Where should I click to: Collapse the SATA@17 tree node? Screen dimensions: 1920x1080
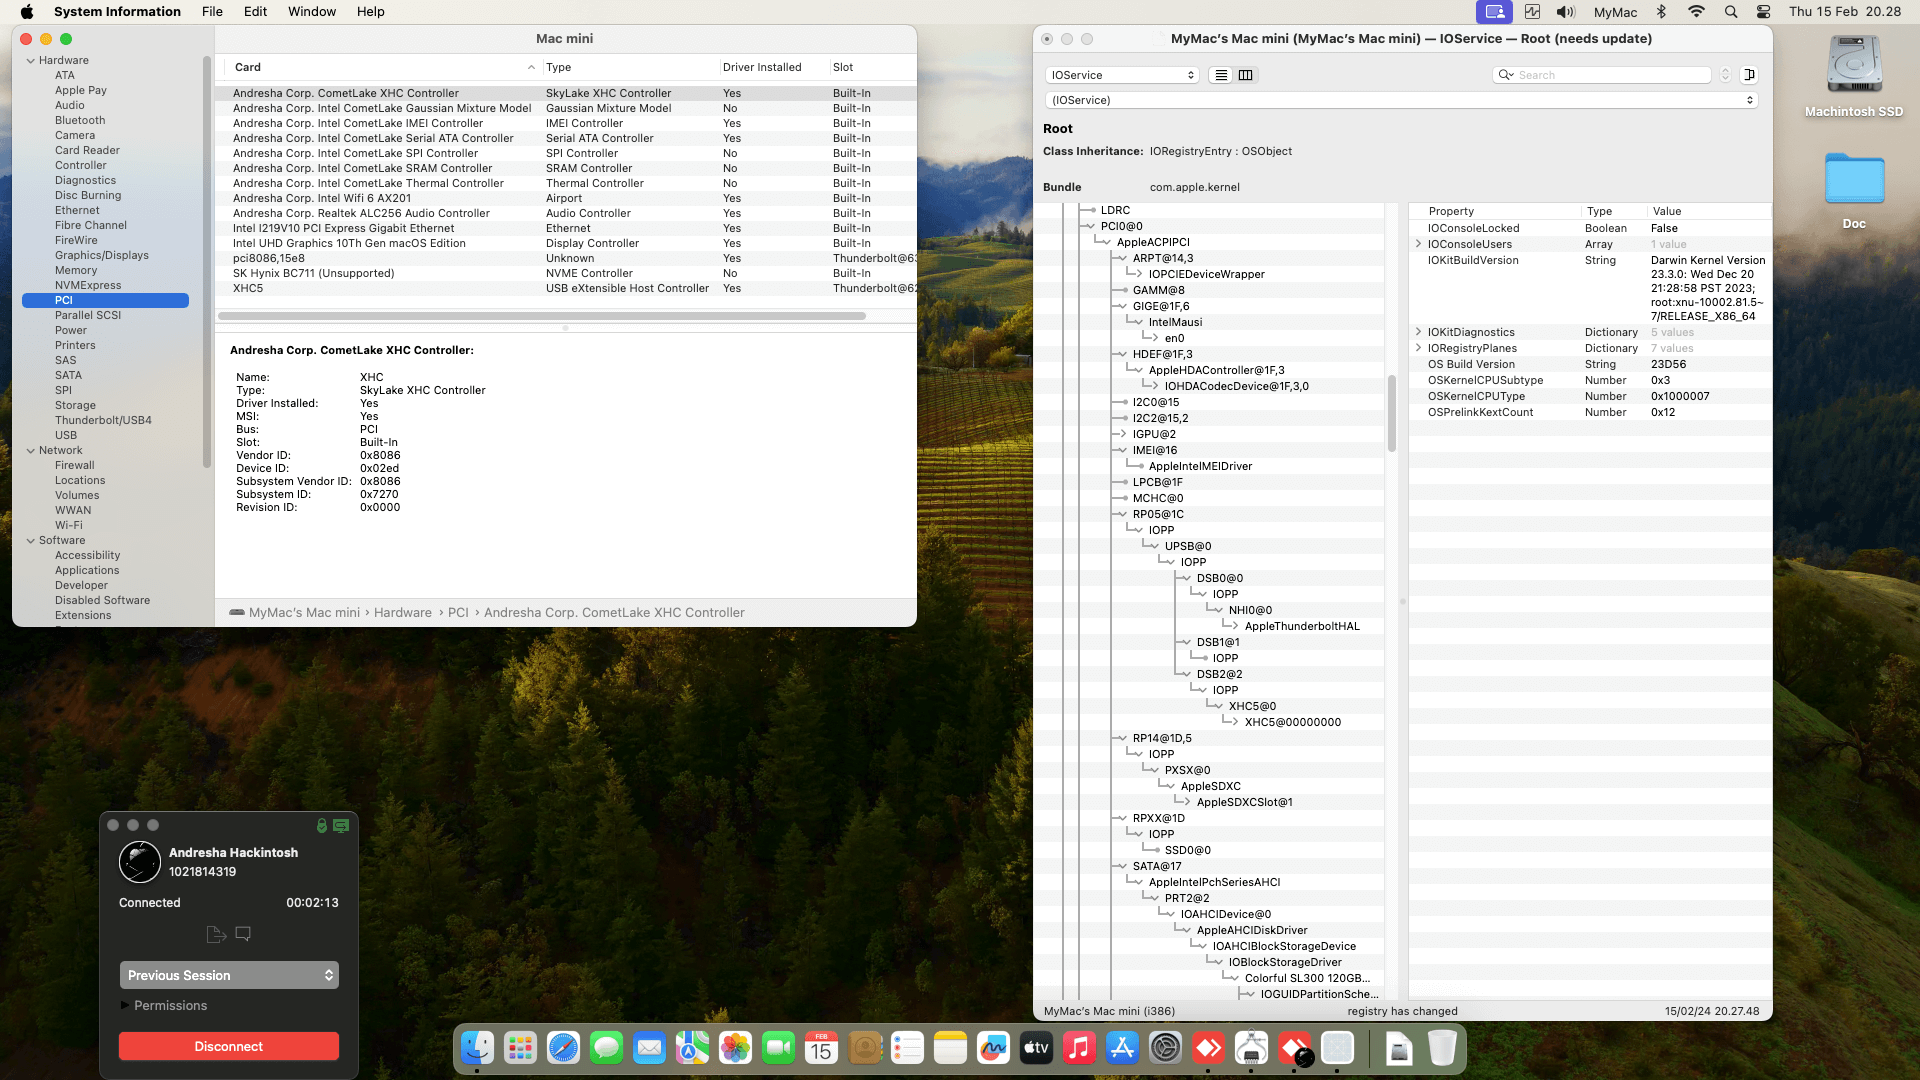tap(1122, 866)
